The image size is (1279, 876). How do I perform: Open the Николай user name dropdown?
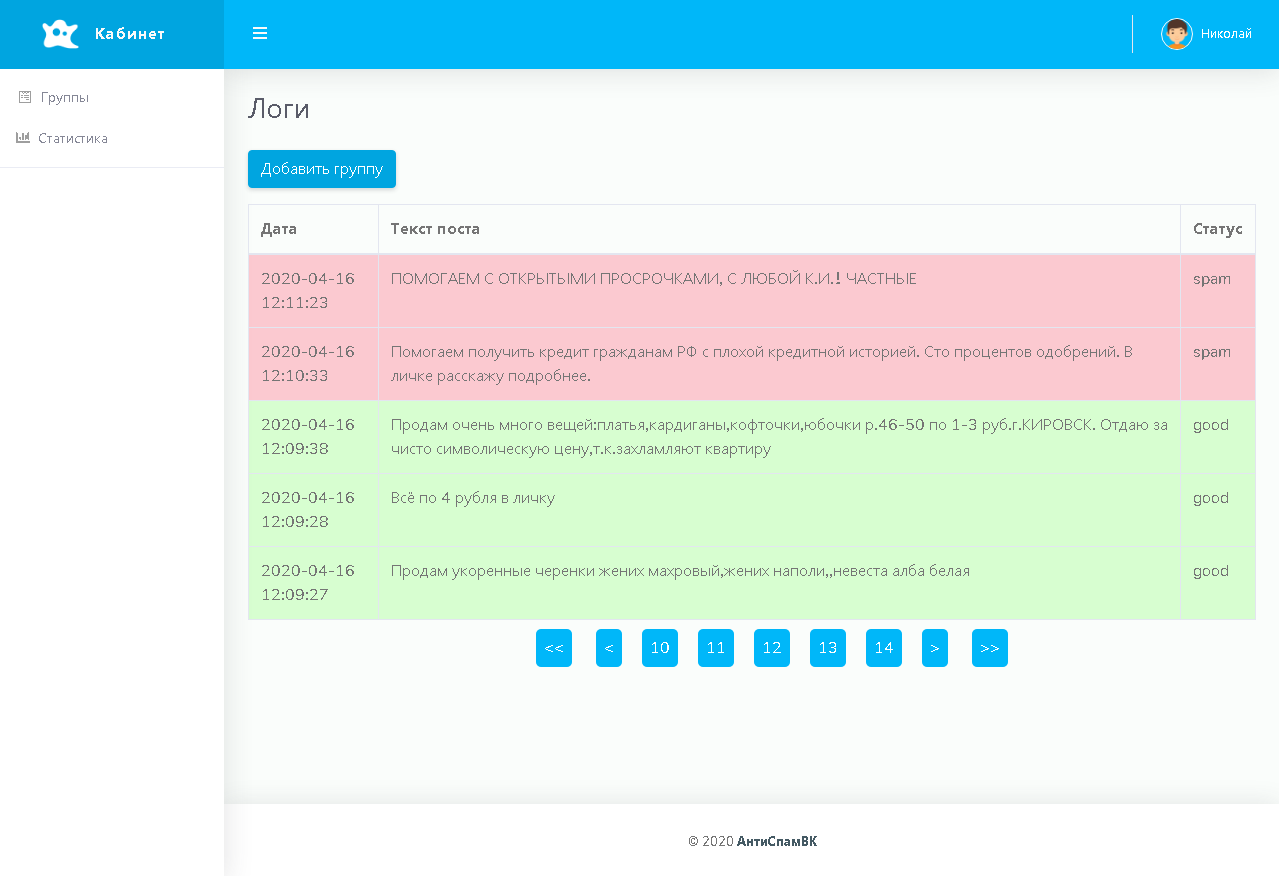(x=1226, y=34)
